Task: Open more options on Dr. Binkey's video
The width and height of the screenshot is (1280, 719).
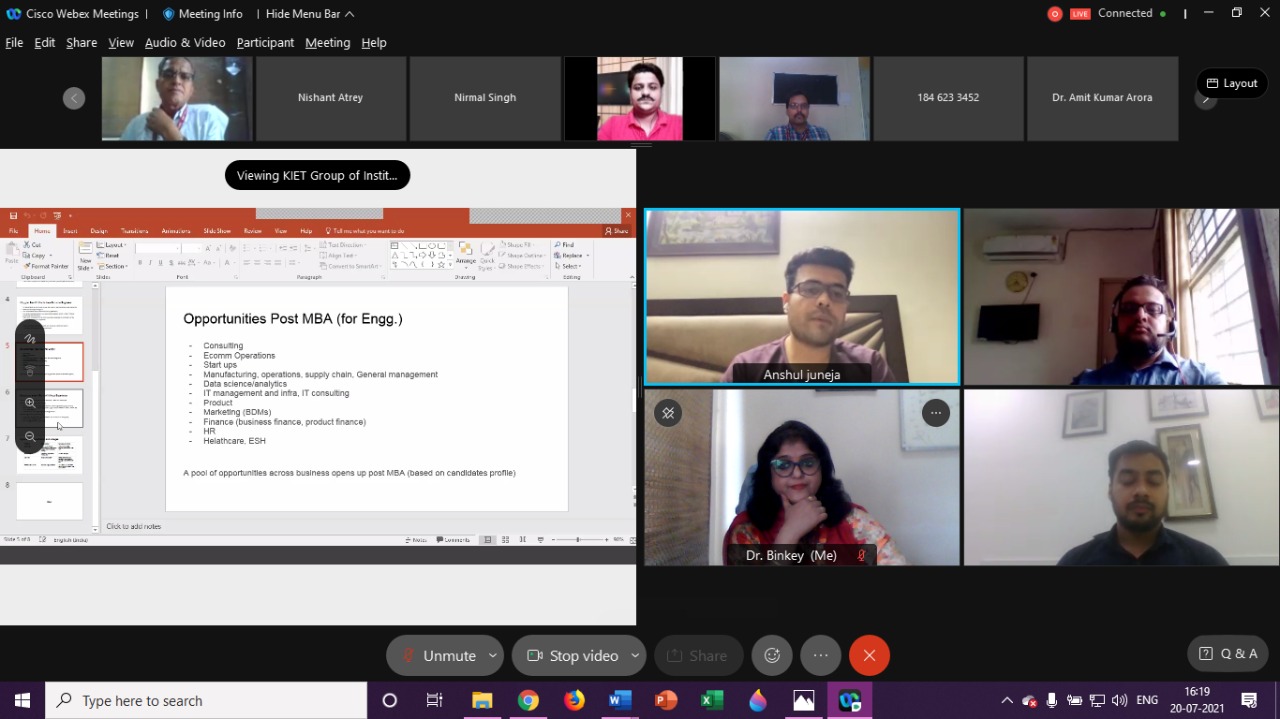Action: tap(935, 413)
